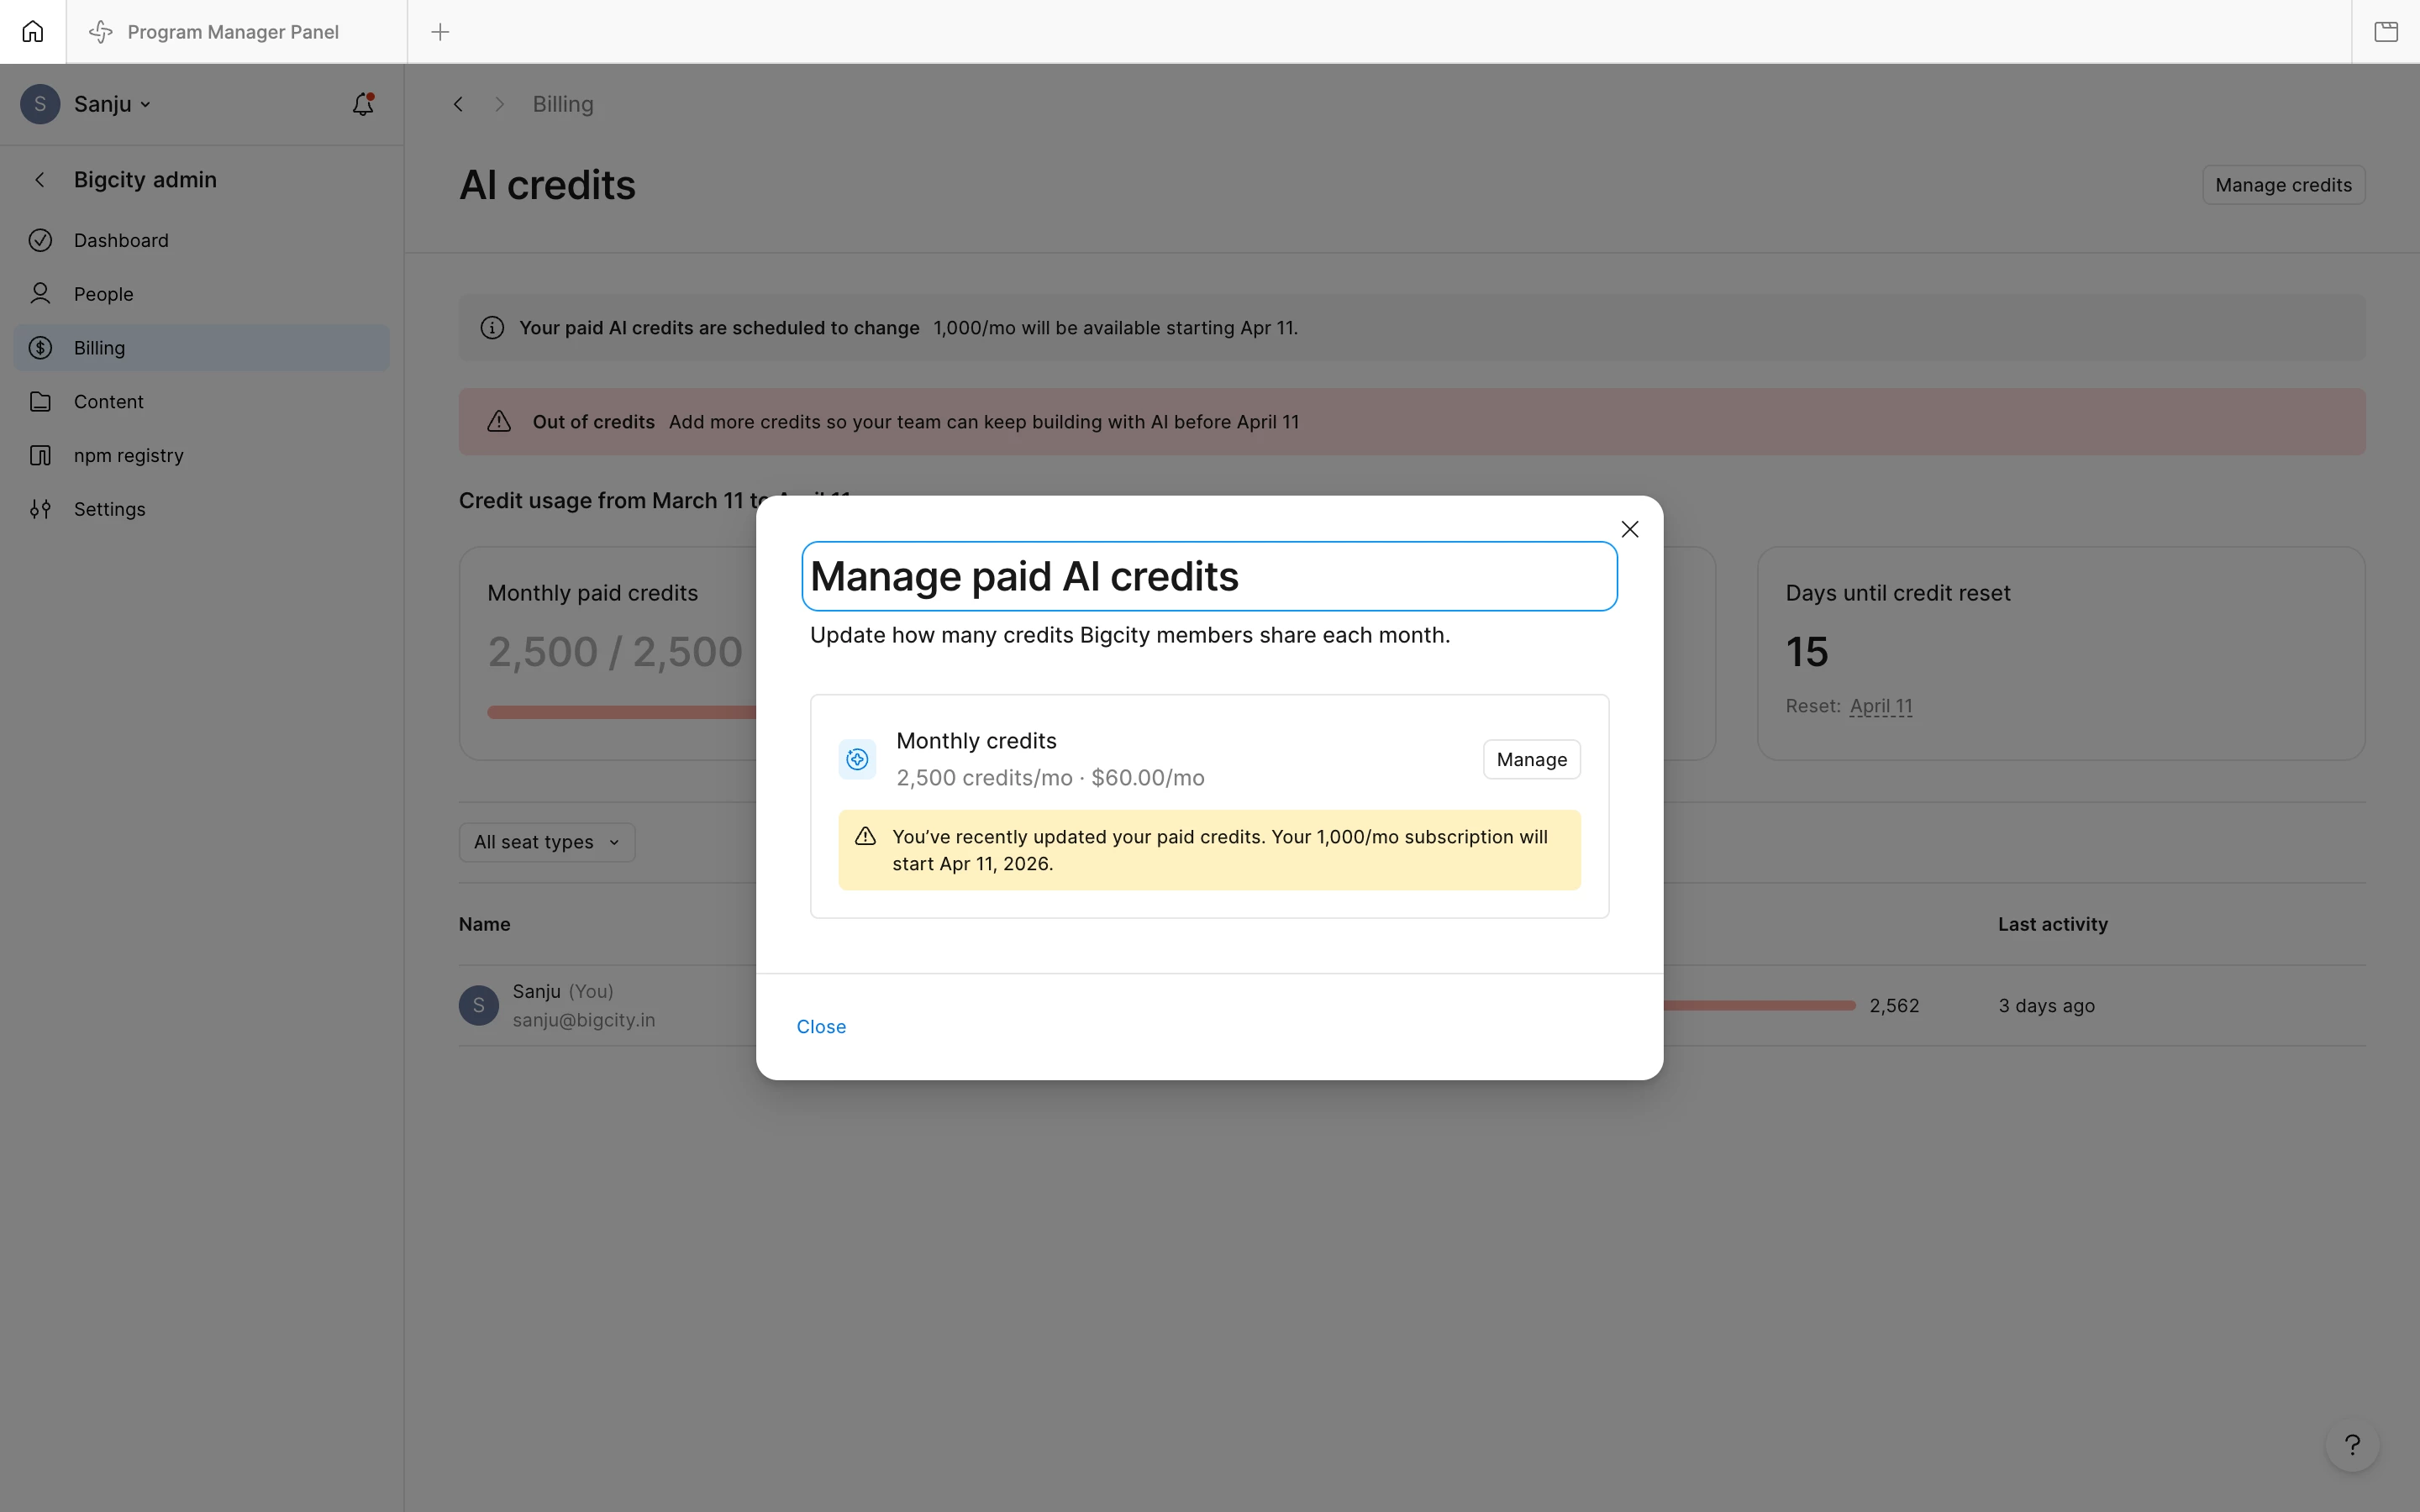Click the People sidebar icon
The image size is (2420, 1512).
40,294
